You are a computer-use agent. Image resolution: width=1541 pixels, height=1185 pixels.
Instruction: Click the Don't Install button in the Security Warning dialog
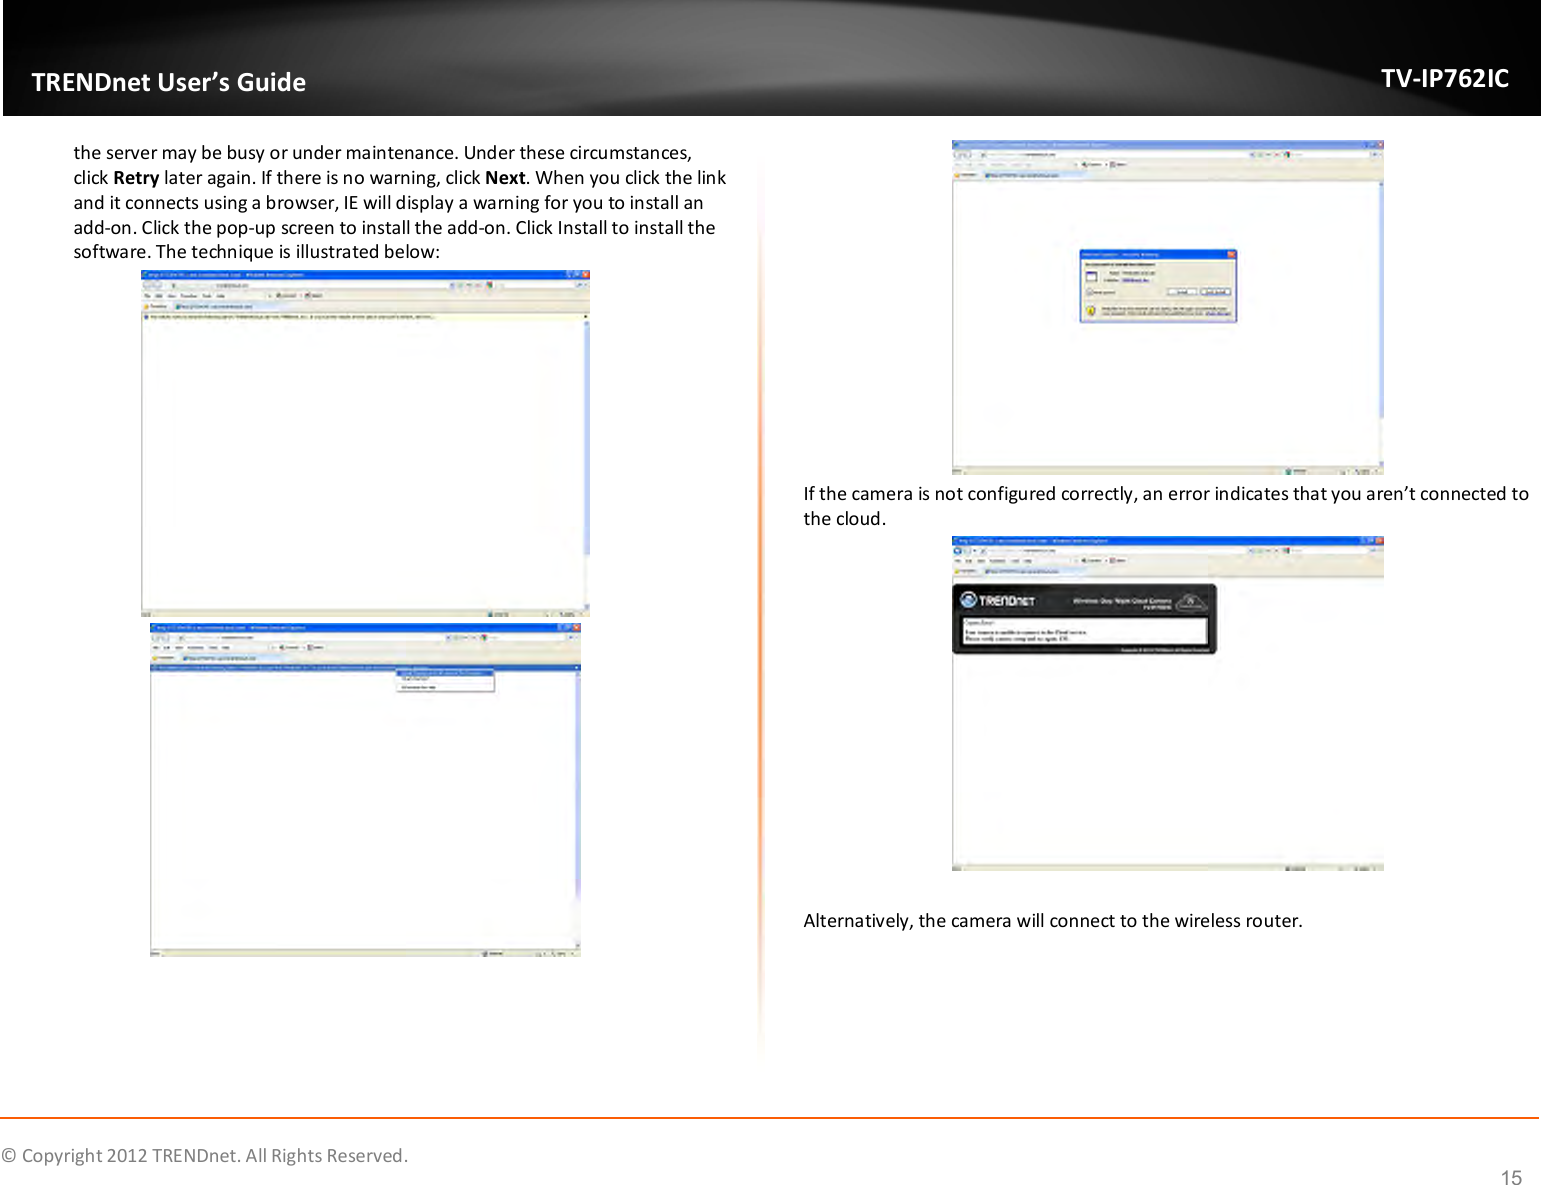coord(1216,292)
